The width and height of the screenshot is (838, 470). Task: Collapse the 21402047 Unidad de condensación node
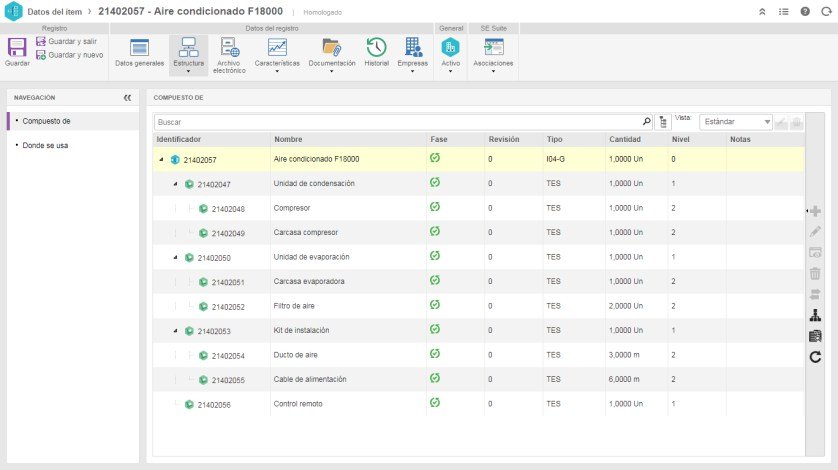point(175,184)
